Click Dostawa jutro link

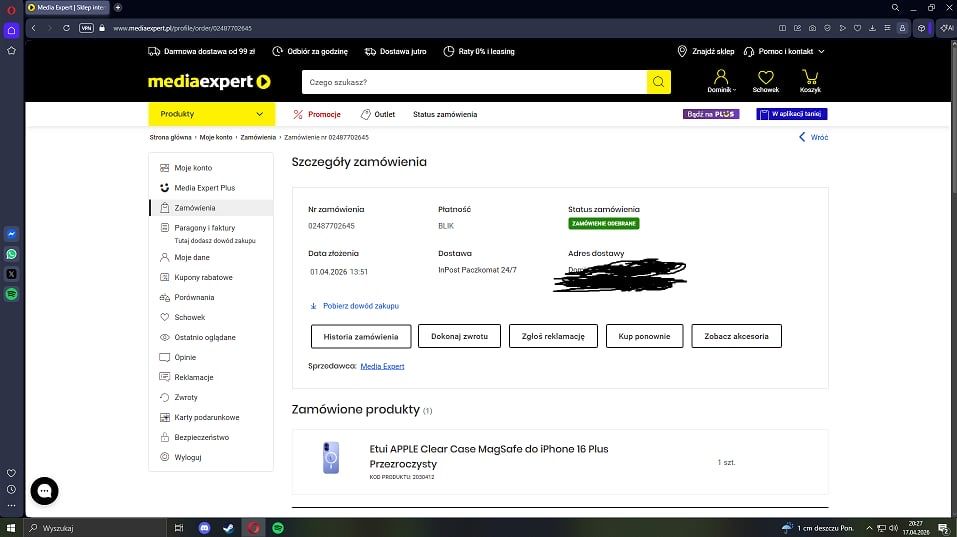point(395,51)
